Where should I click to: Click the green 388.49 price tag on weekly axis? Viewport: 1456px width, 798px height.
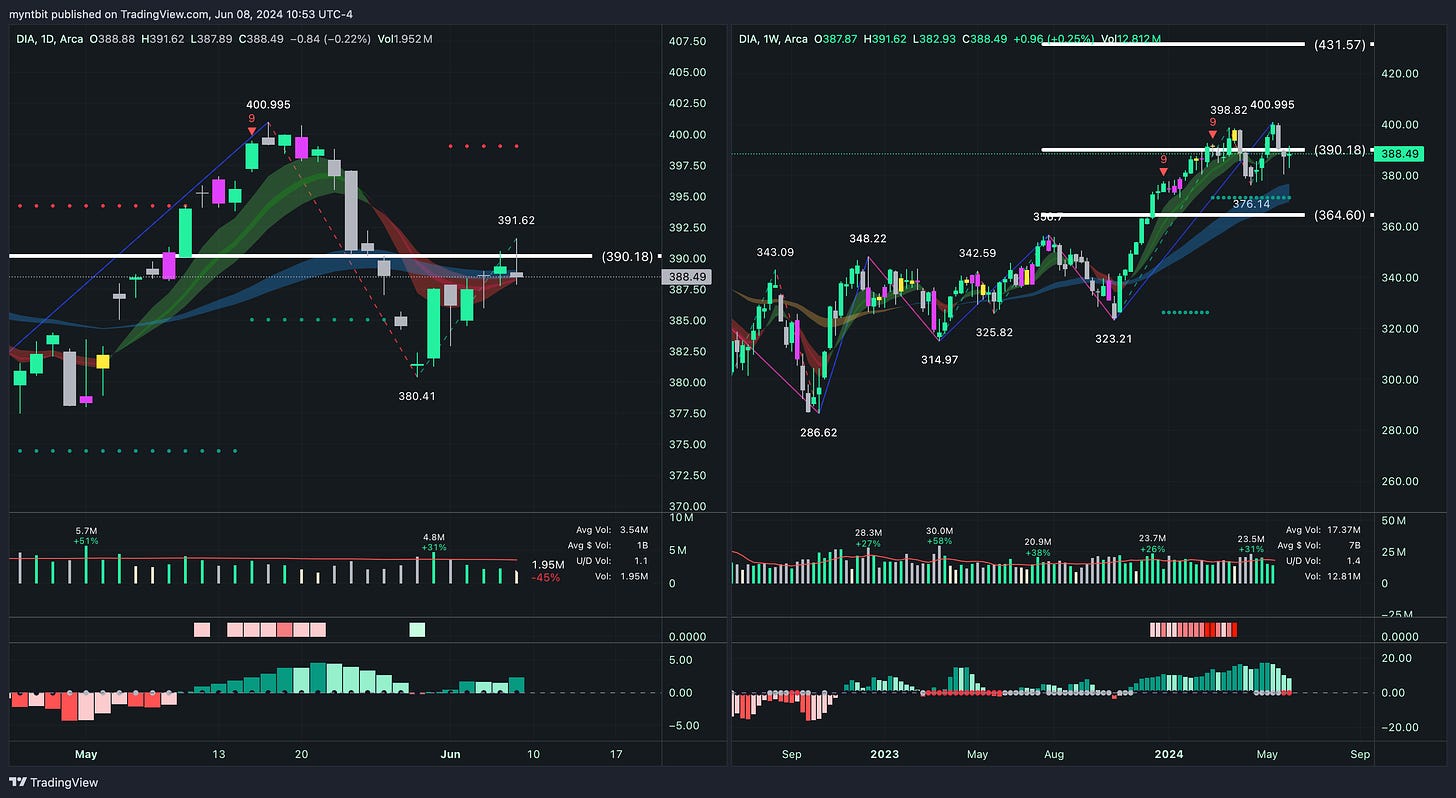tap(1400, 154)
